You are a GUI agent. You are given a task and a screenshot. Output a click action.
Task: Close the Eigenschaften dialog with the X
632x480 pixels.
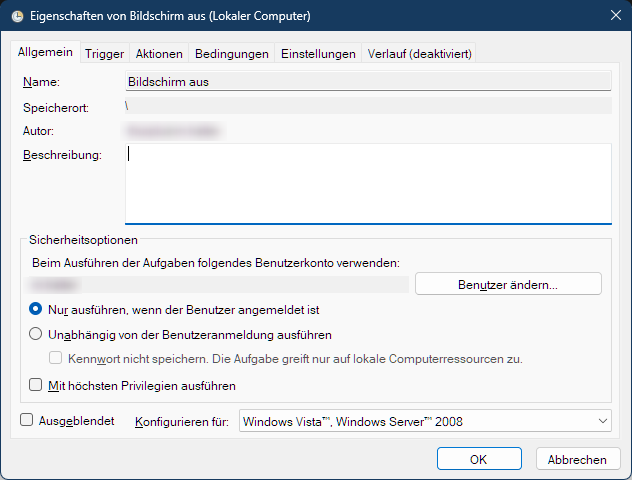(x=614, y=16)
